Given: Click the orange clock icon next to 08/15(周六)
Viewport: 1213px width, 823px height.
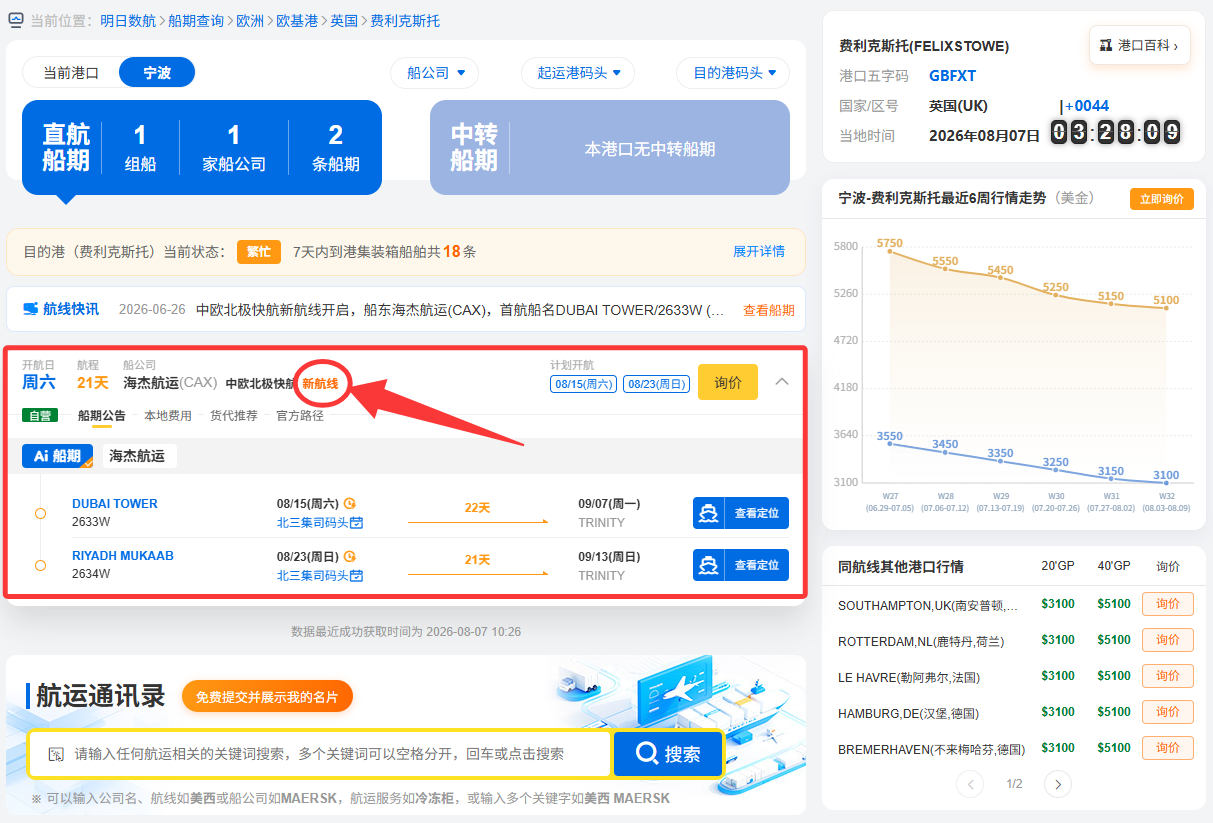Looking at the screenshot, I should point(350,504).
